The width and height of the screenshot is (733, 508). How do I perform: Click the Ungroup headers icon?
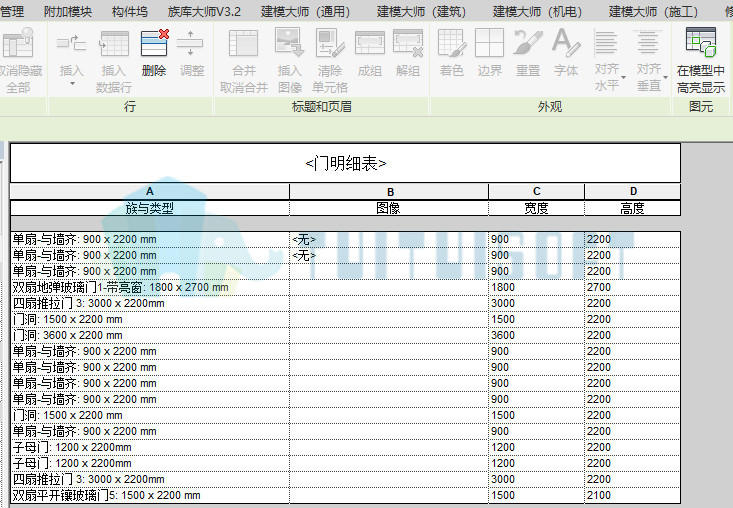tap(408, 44)
